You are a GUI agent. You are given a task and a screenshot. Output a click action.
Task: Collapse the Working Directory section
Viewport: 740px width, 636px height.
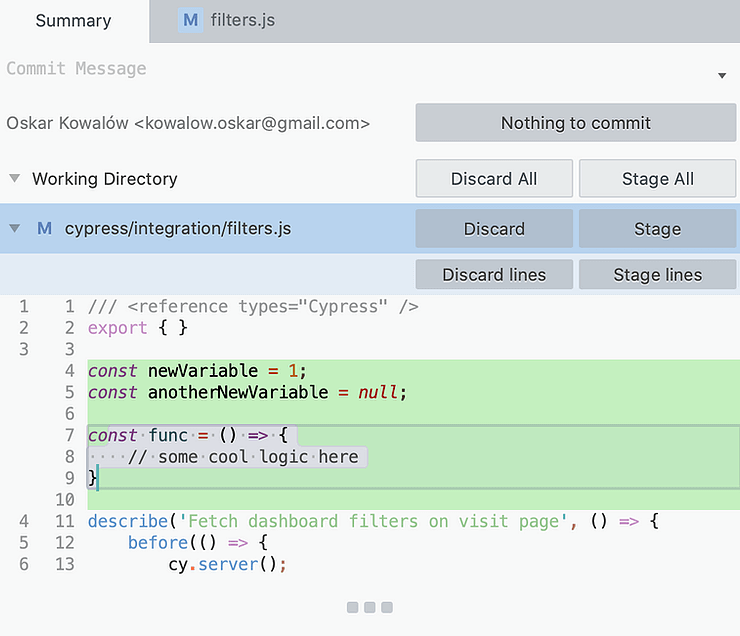[x=15, y=178]
